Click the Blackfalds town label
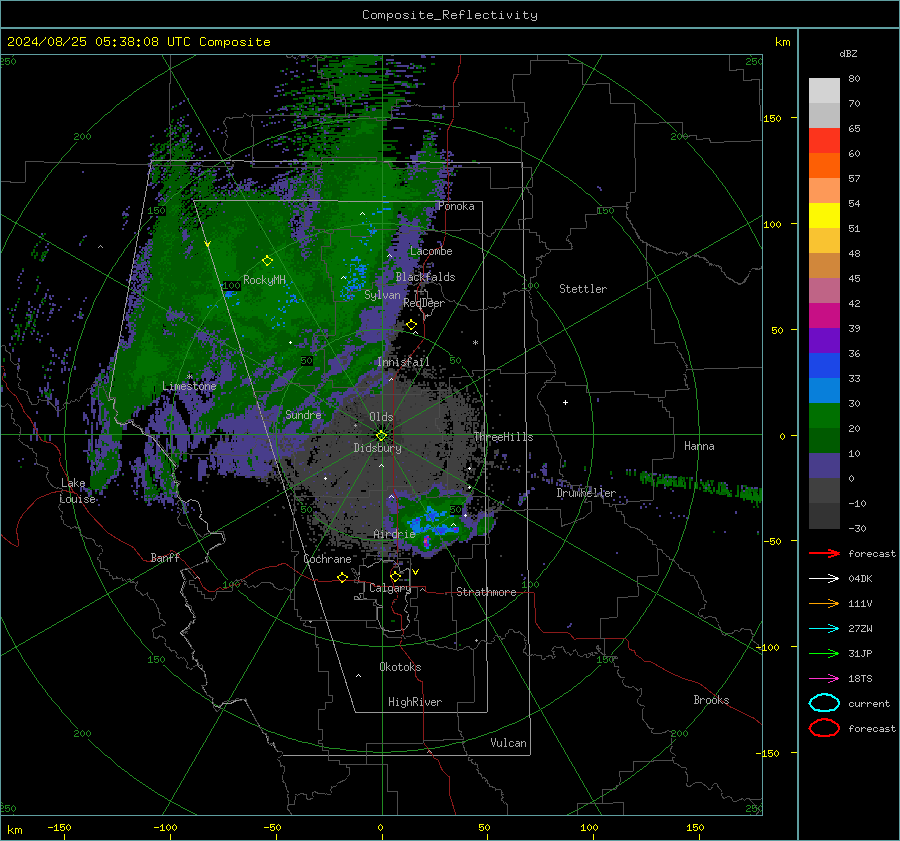Screen dimensions: 900x841 (425, 277)
